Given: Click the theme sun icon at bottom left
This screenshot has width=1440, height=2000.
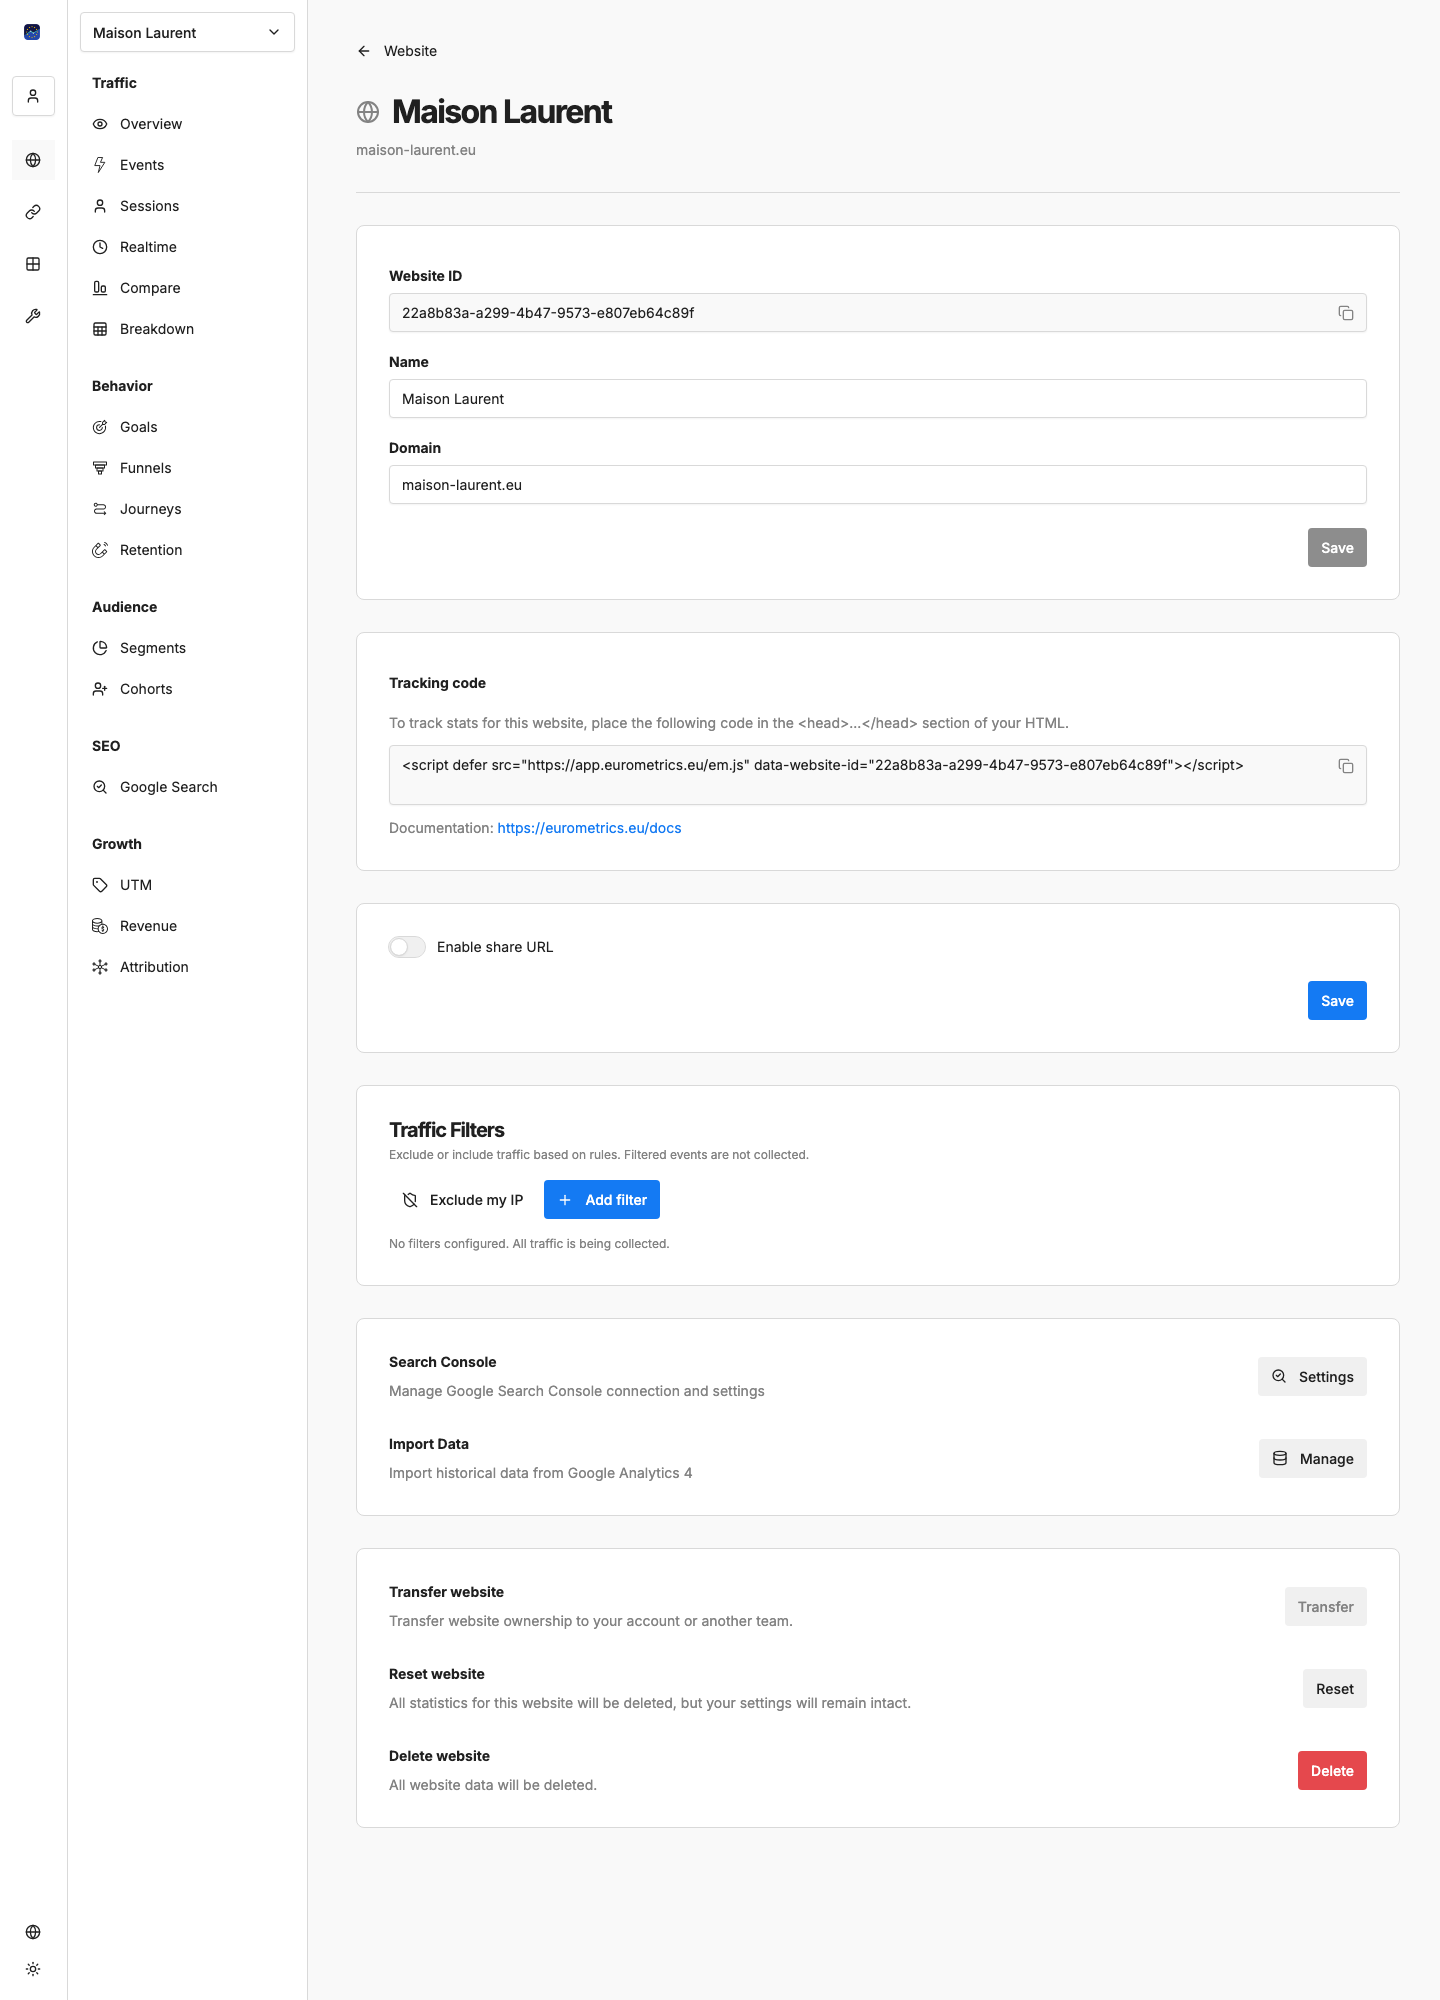Looking at the screenshot, I should coord(33,1969).
